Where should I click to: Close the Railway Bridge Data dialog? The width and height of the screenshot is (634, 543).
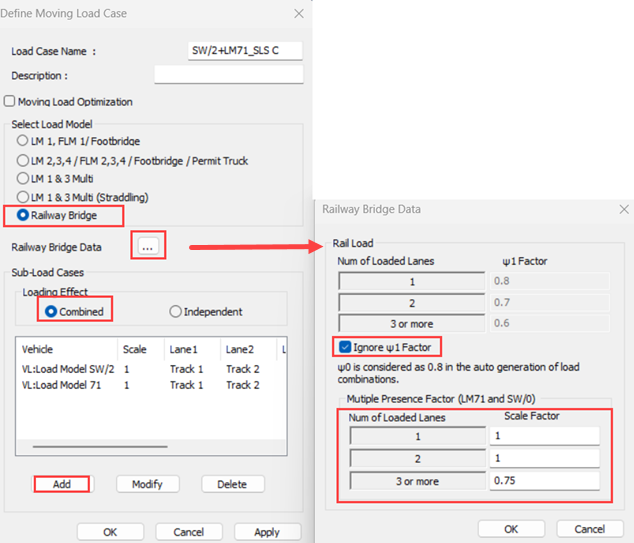pos(624,209)
